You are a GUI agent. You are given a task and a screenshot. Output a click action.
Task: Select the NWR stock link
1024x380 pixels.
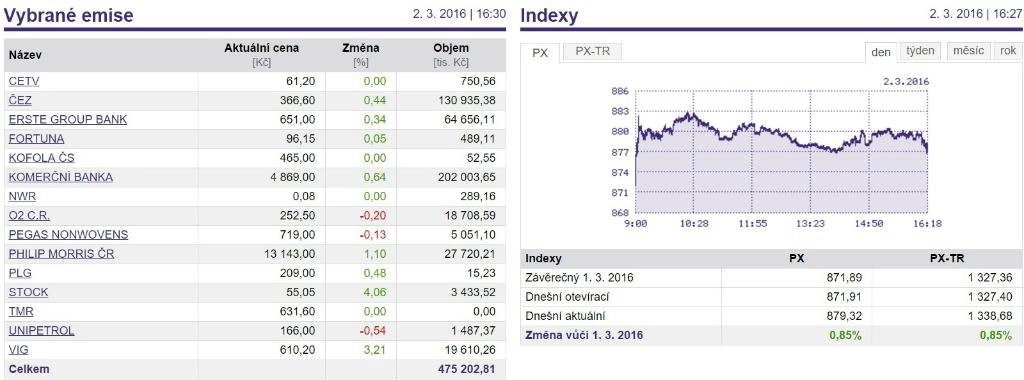pos(22,196)
